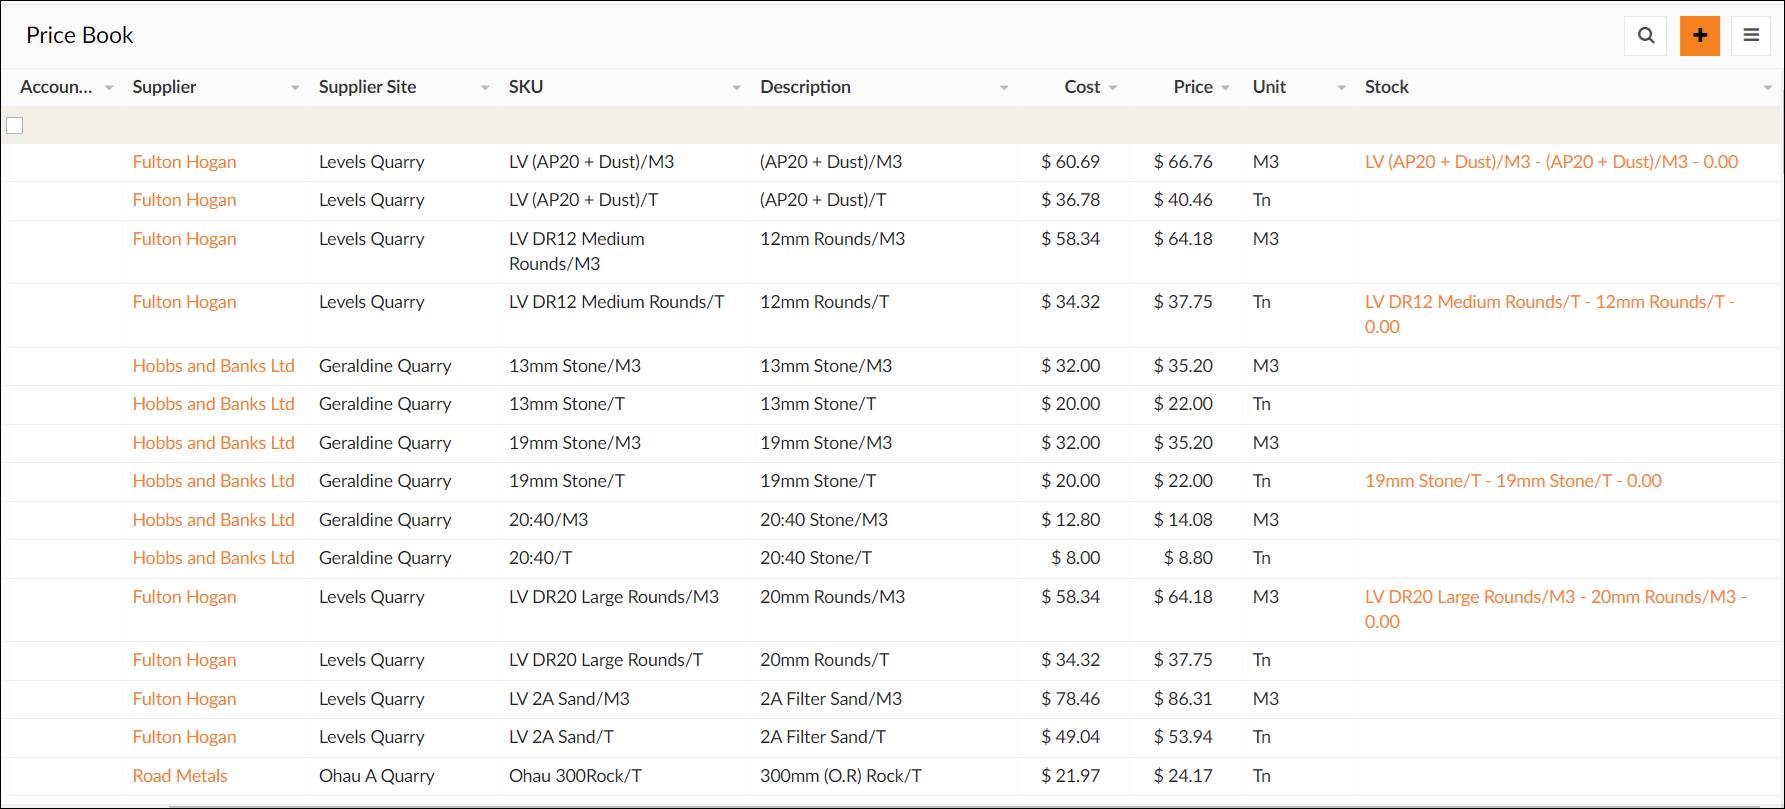Open the hamburger menu icon
Viewport: 1785px width, 809px height.
pos(1751,36)
